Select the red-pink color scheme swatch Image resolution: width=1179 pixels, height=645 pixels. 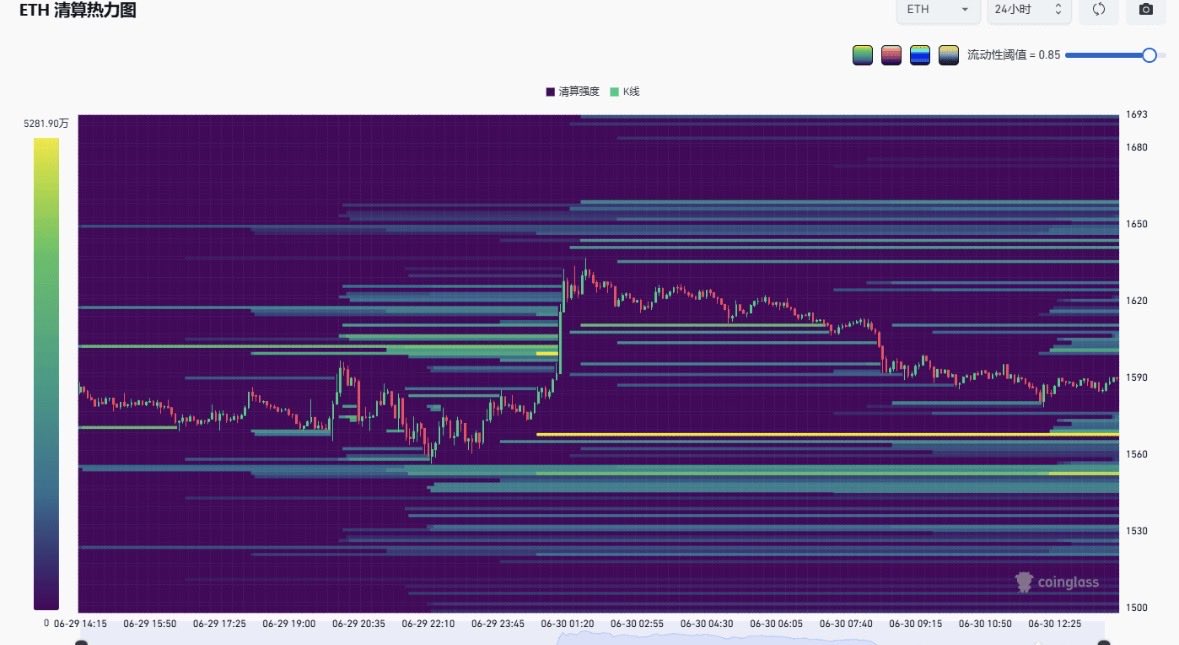pyautogui.click(x=891, y=55)
